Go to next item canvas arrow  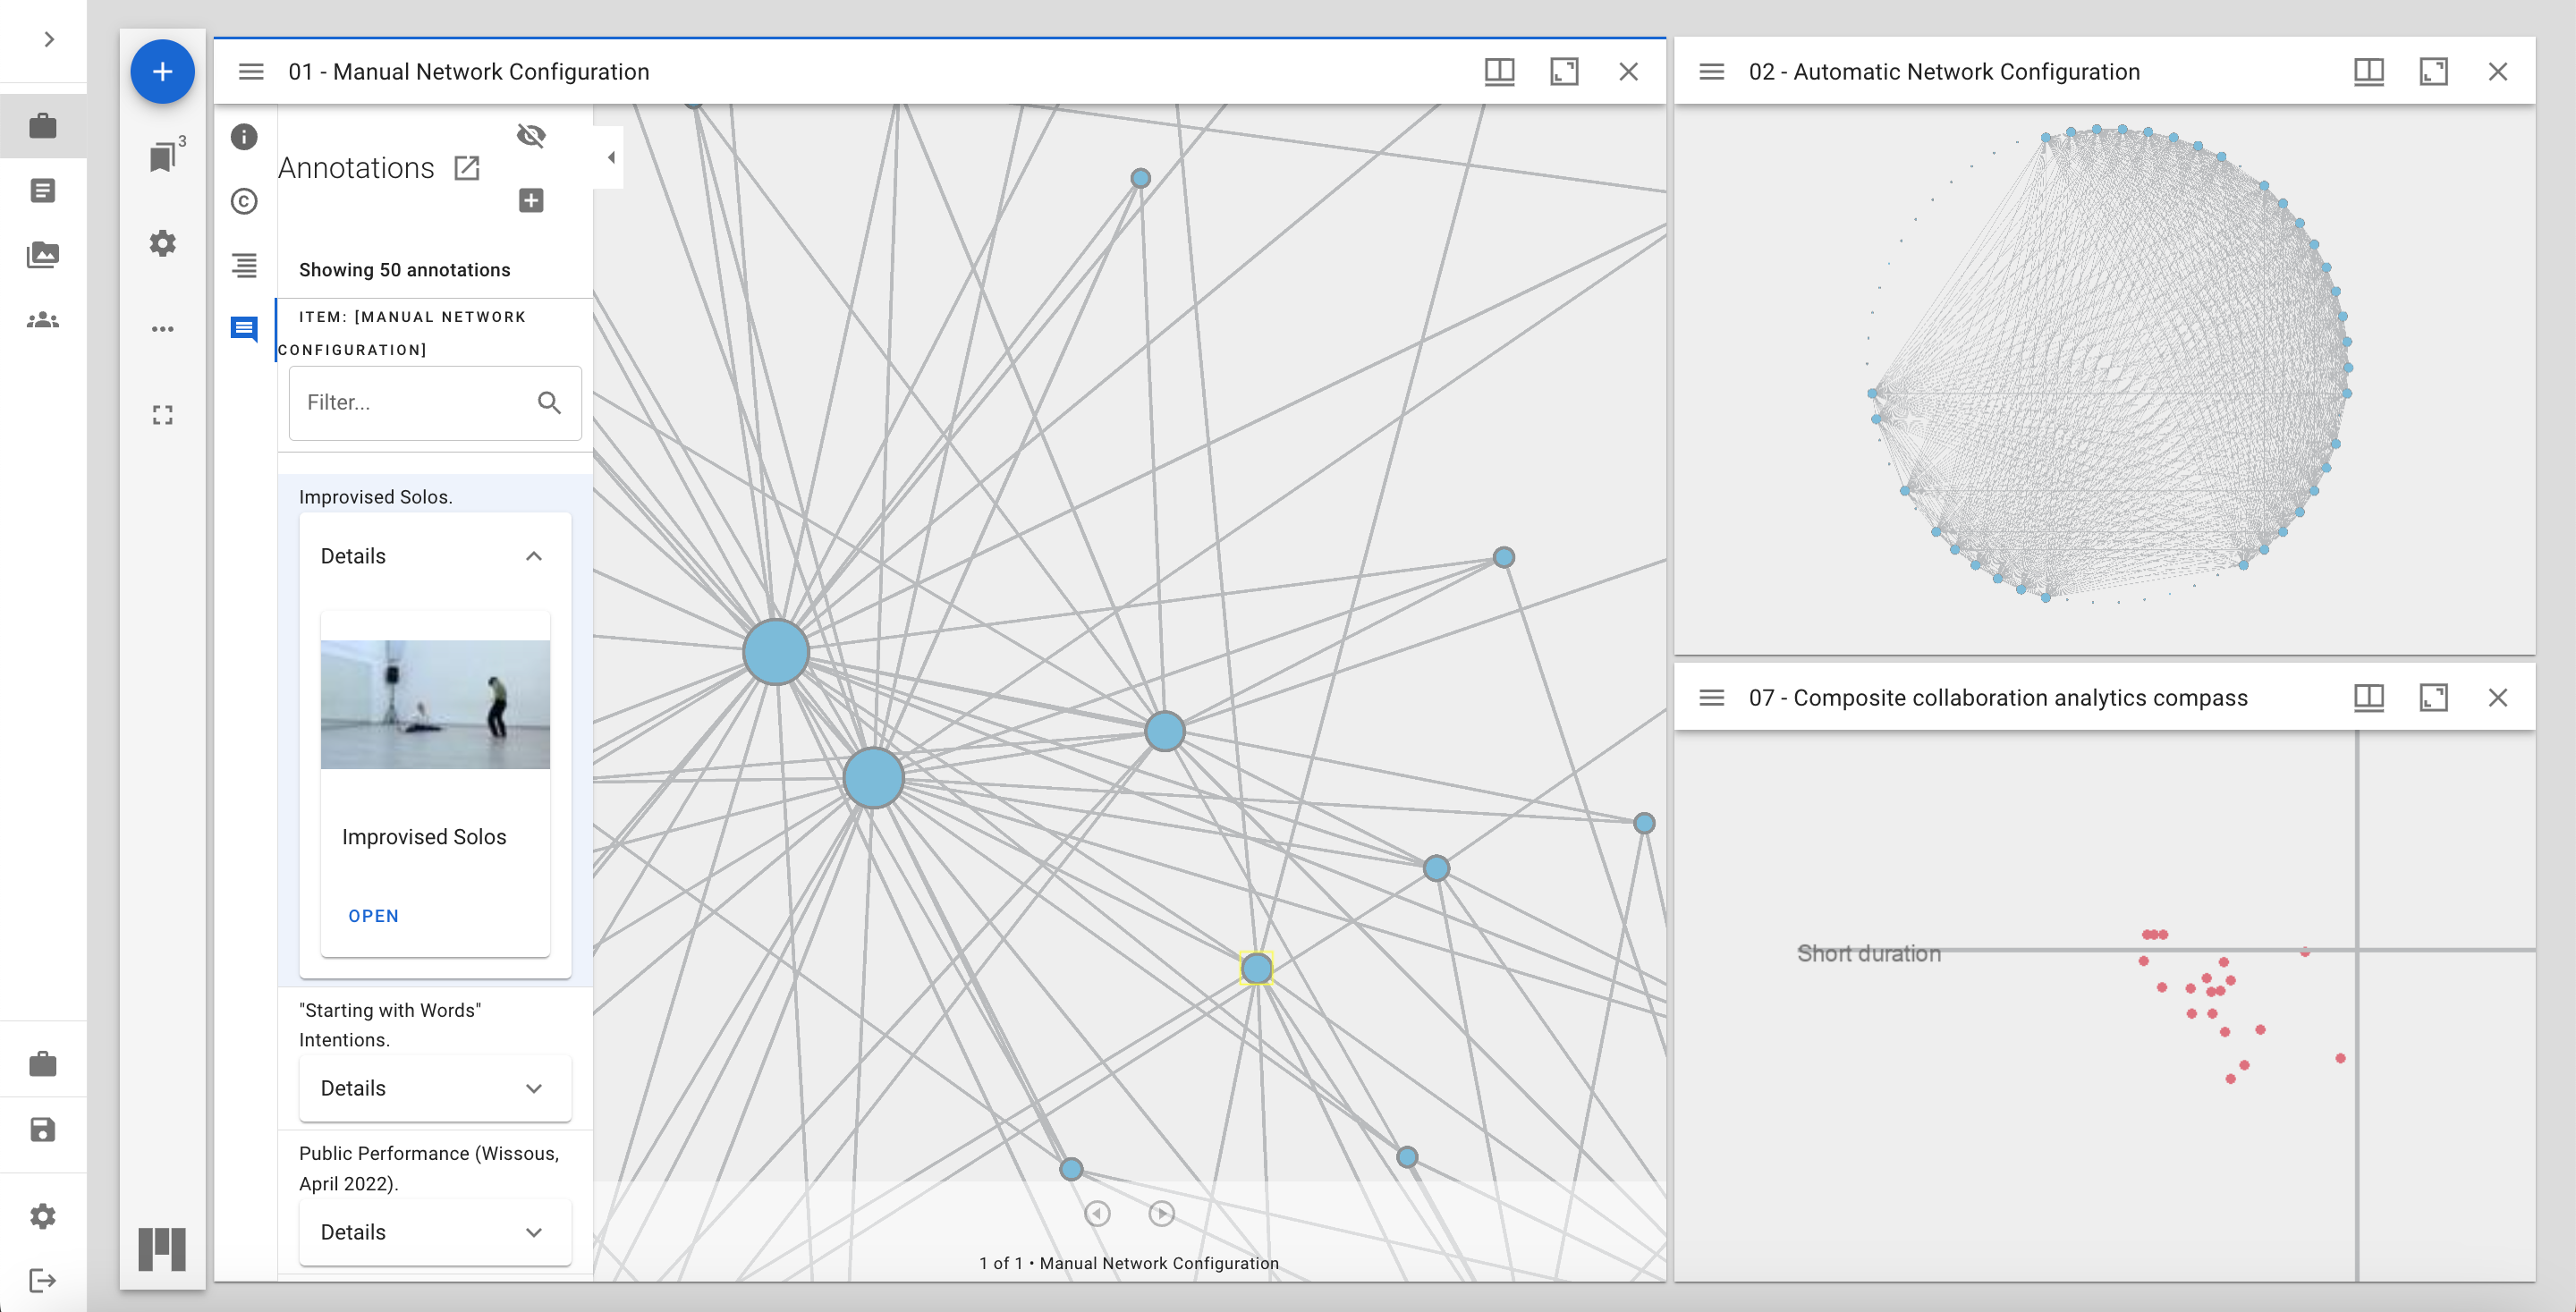pyautogui.click(x=1161, y=1214)
